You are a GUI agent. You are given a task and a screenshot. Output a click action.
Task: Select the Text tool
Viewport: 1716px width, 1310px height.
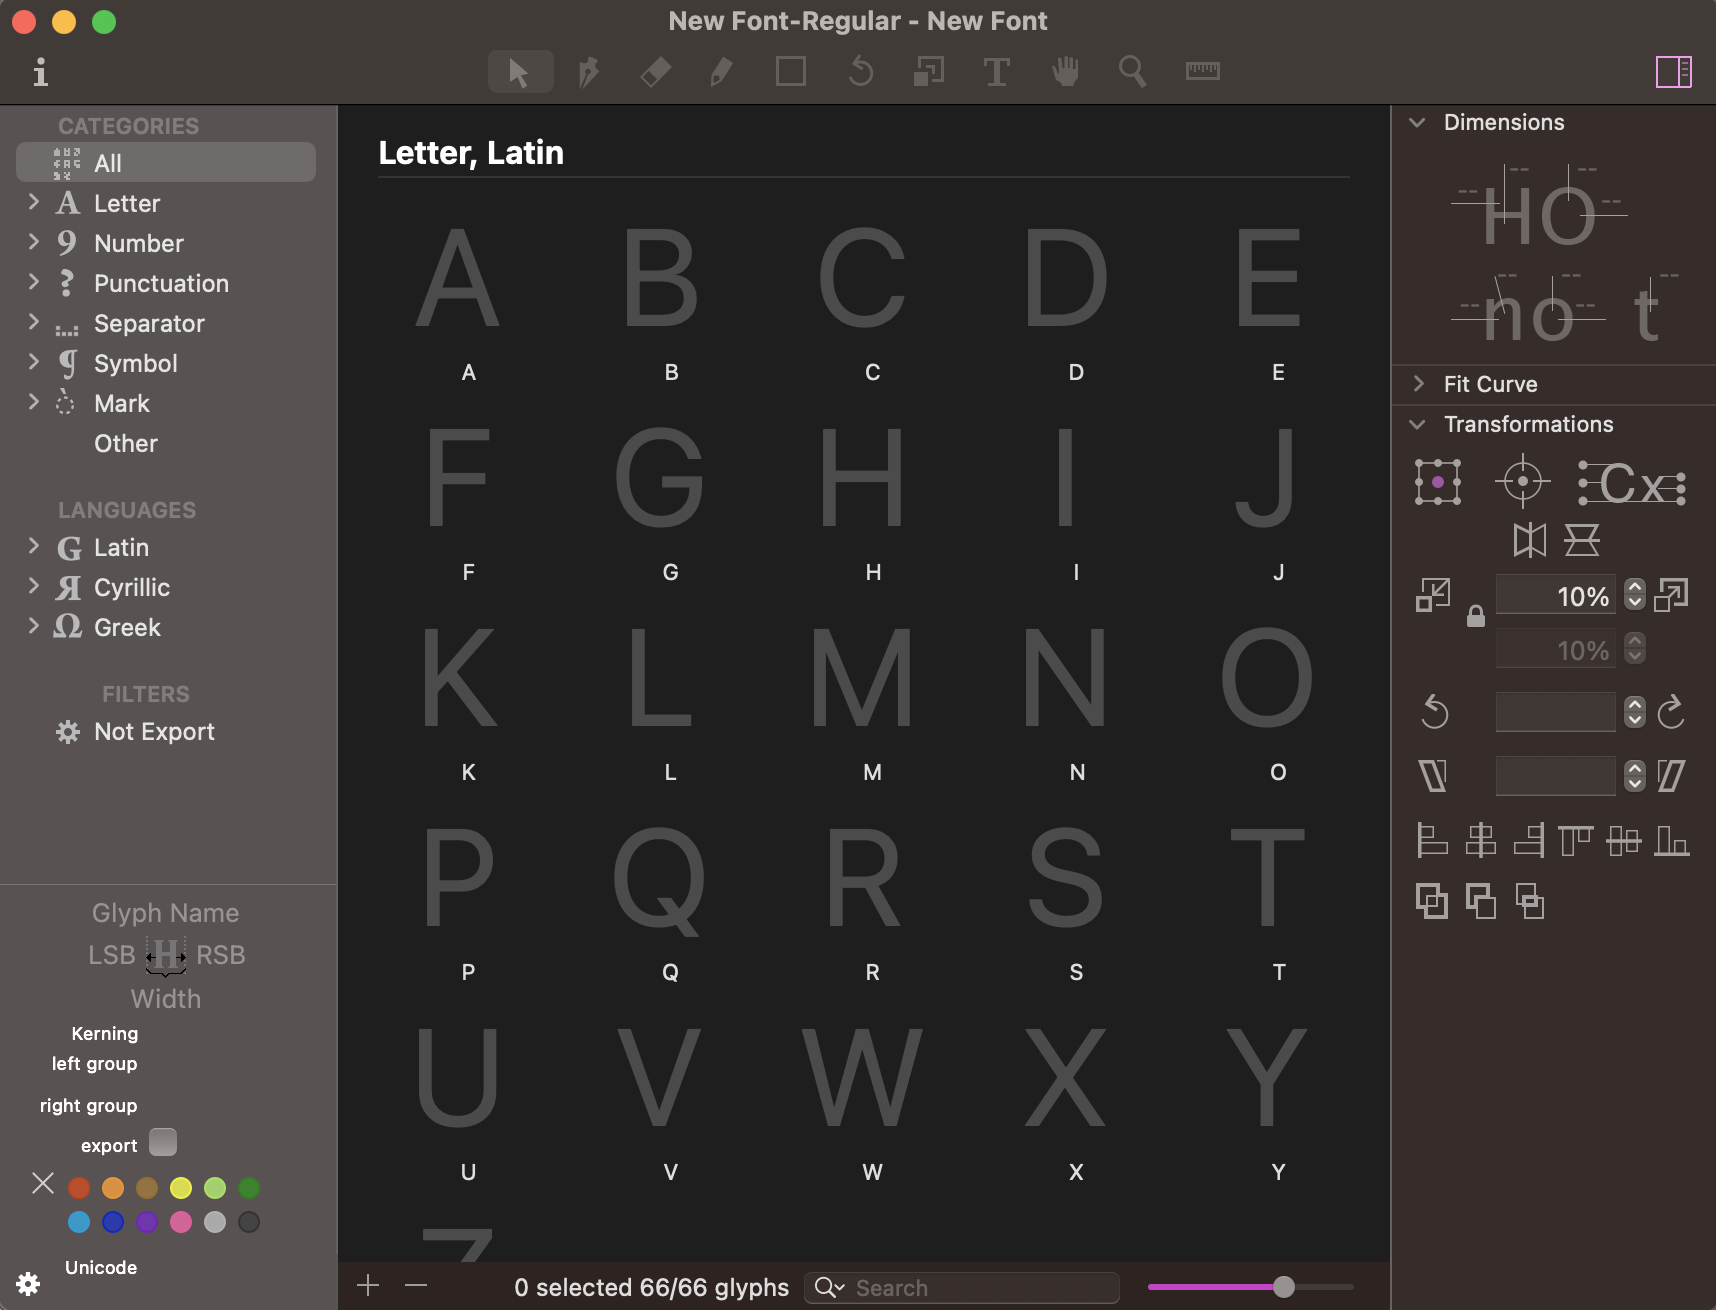coord(997,72)
